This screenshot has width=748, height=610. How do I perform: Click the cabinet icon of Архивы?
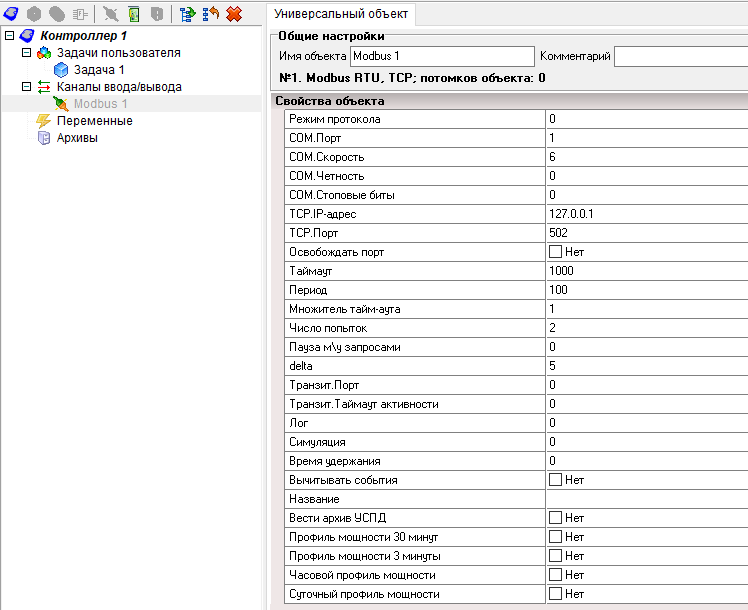[44, 138]
